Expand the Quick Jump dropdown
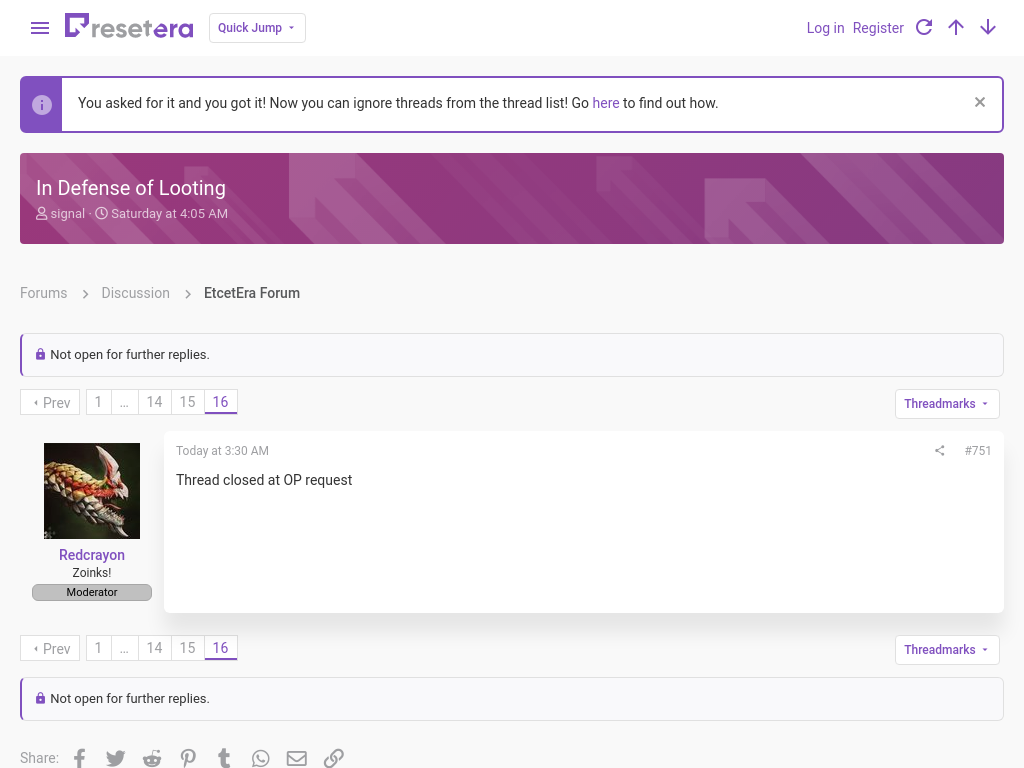This screenshot has width=1024, height=768. coord(257,28)
